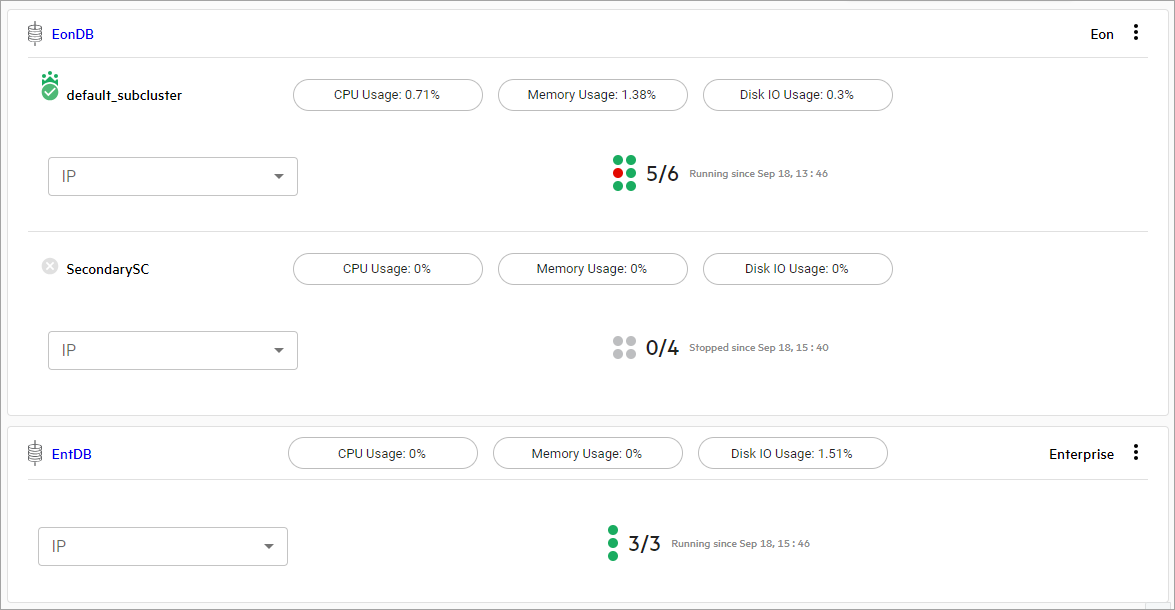Click EntDB Disk IO Usage 1.51% pill
Screen dimensions: 1175x610
click(x=792, y=453)
